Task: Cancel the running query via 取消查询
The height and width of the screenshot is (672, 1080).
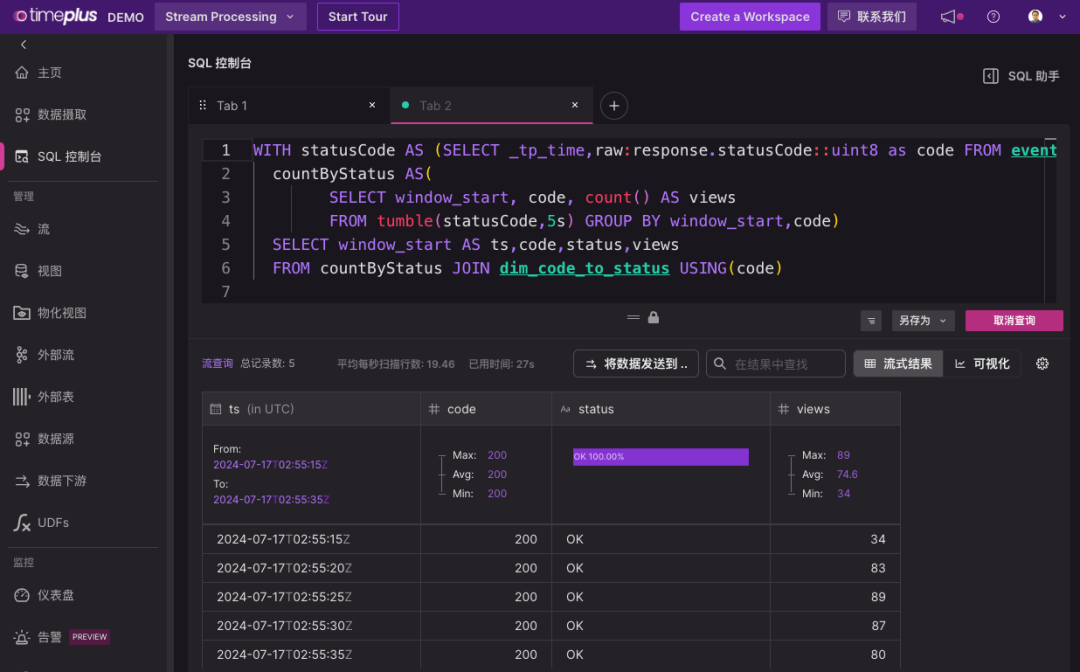Action: point(1014,321)
